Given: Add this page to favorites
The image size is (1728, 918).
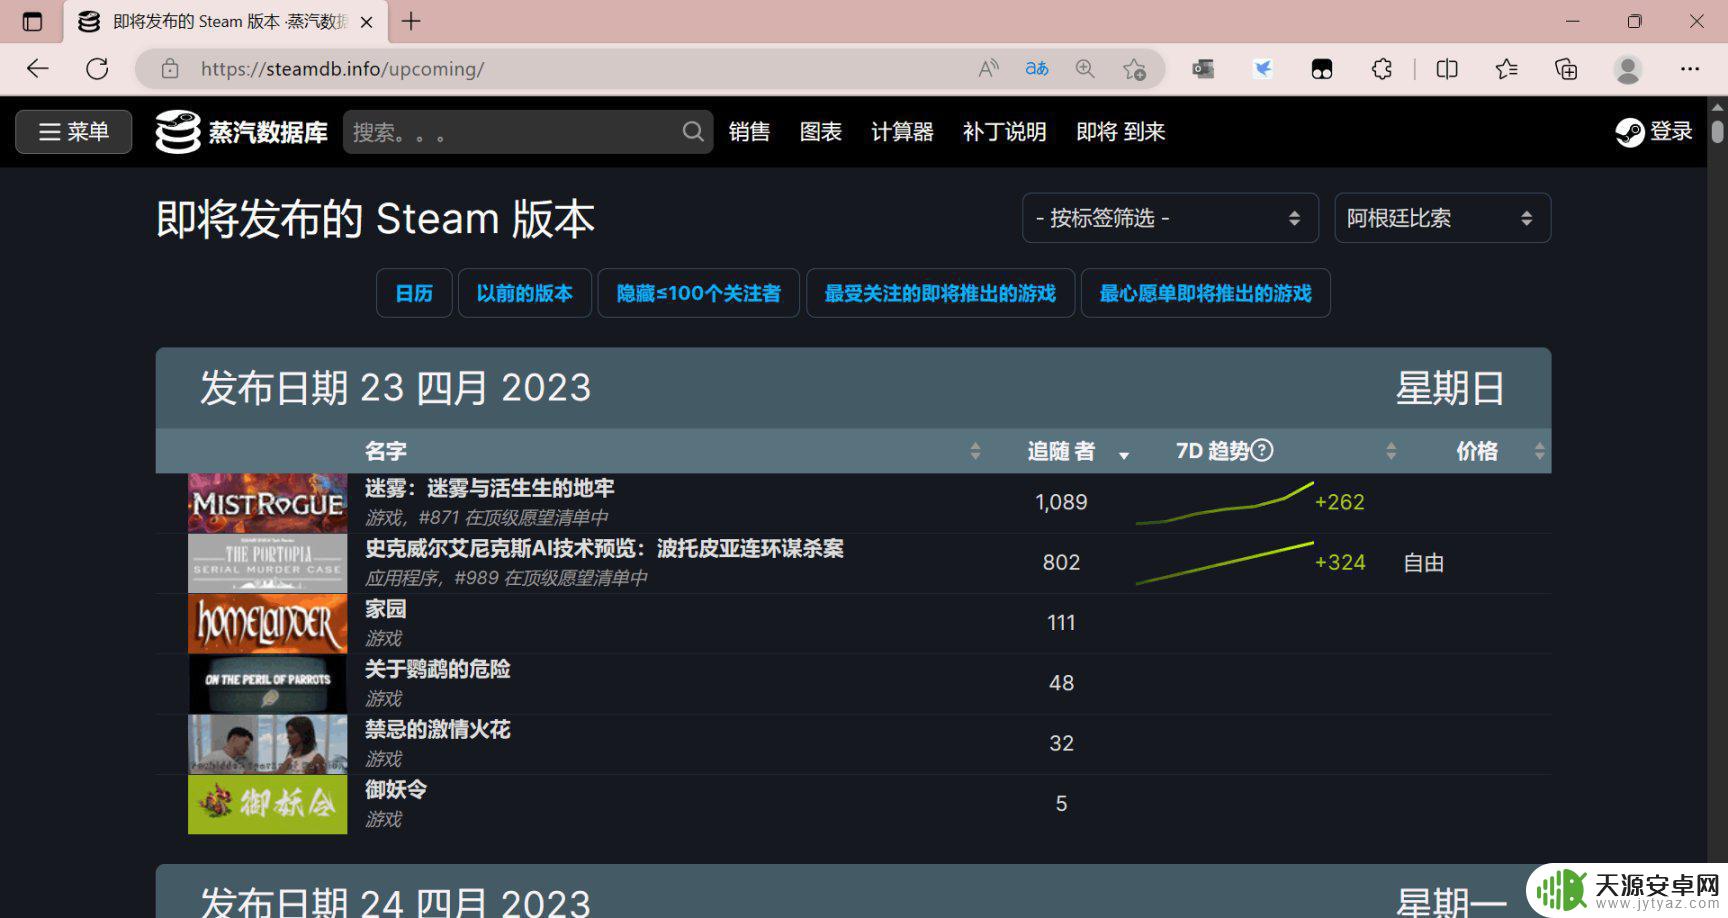Looking at the screenshot, I should tap(1134, 69).
